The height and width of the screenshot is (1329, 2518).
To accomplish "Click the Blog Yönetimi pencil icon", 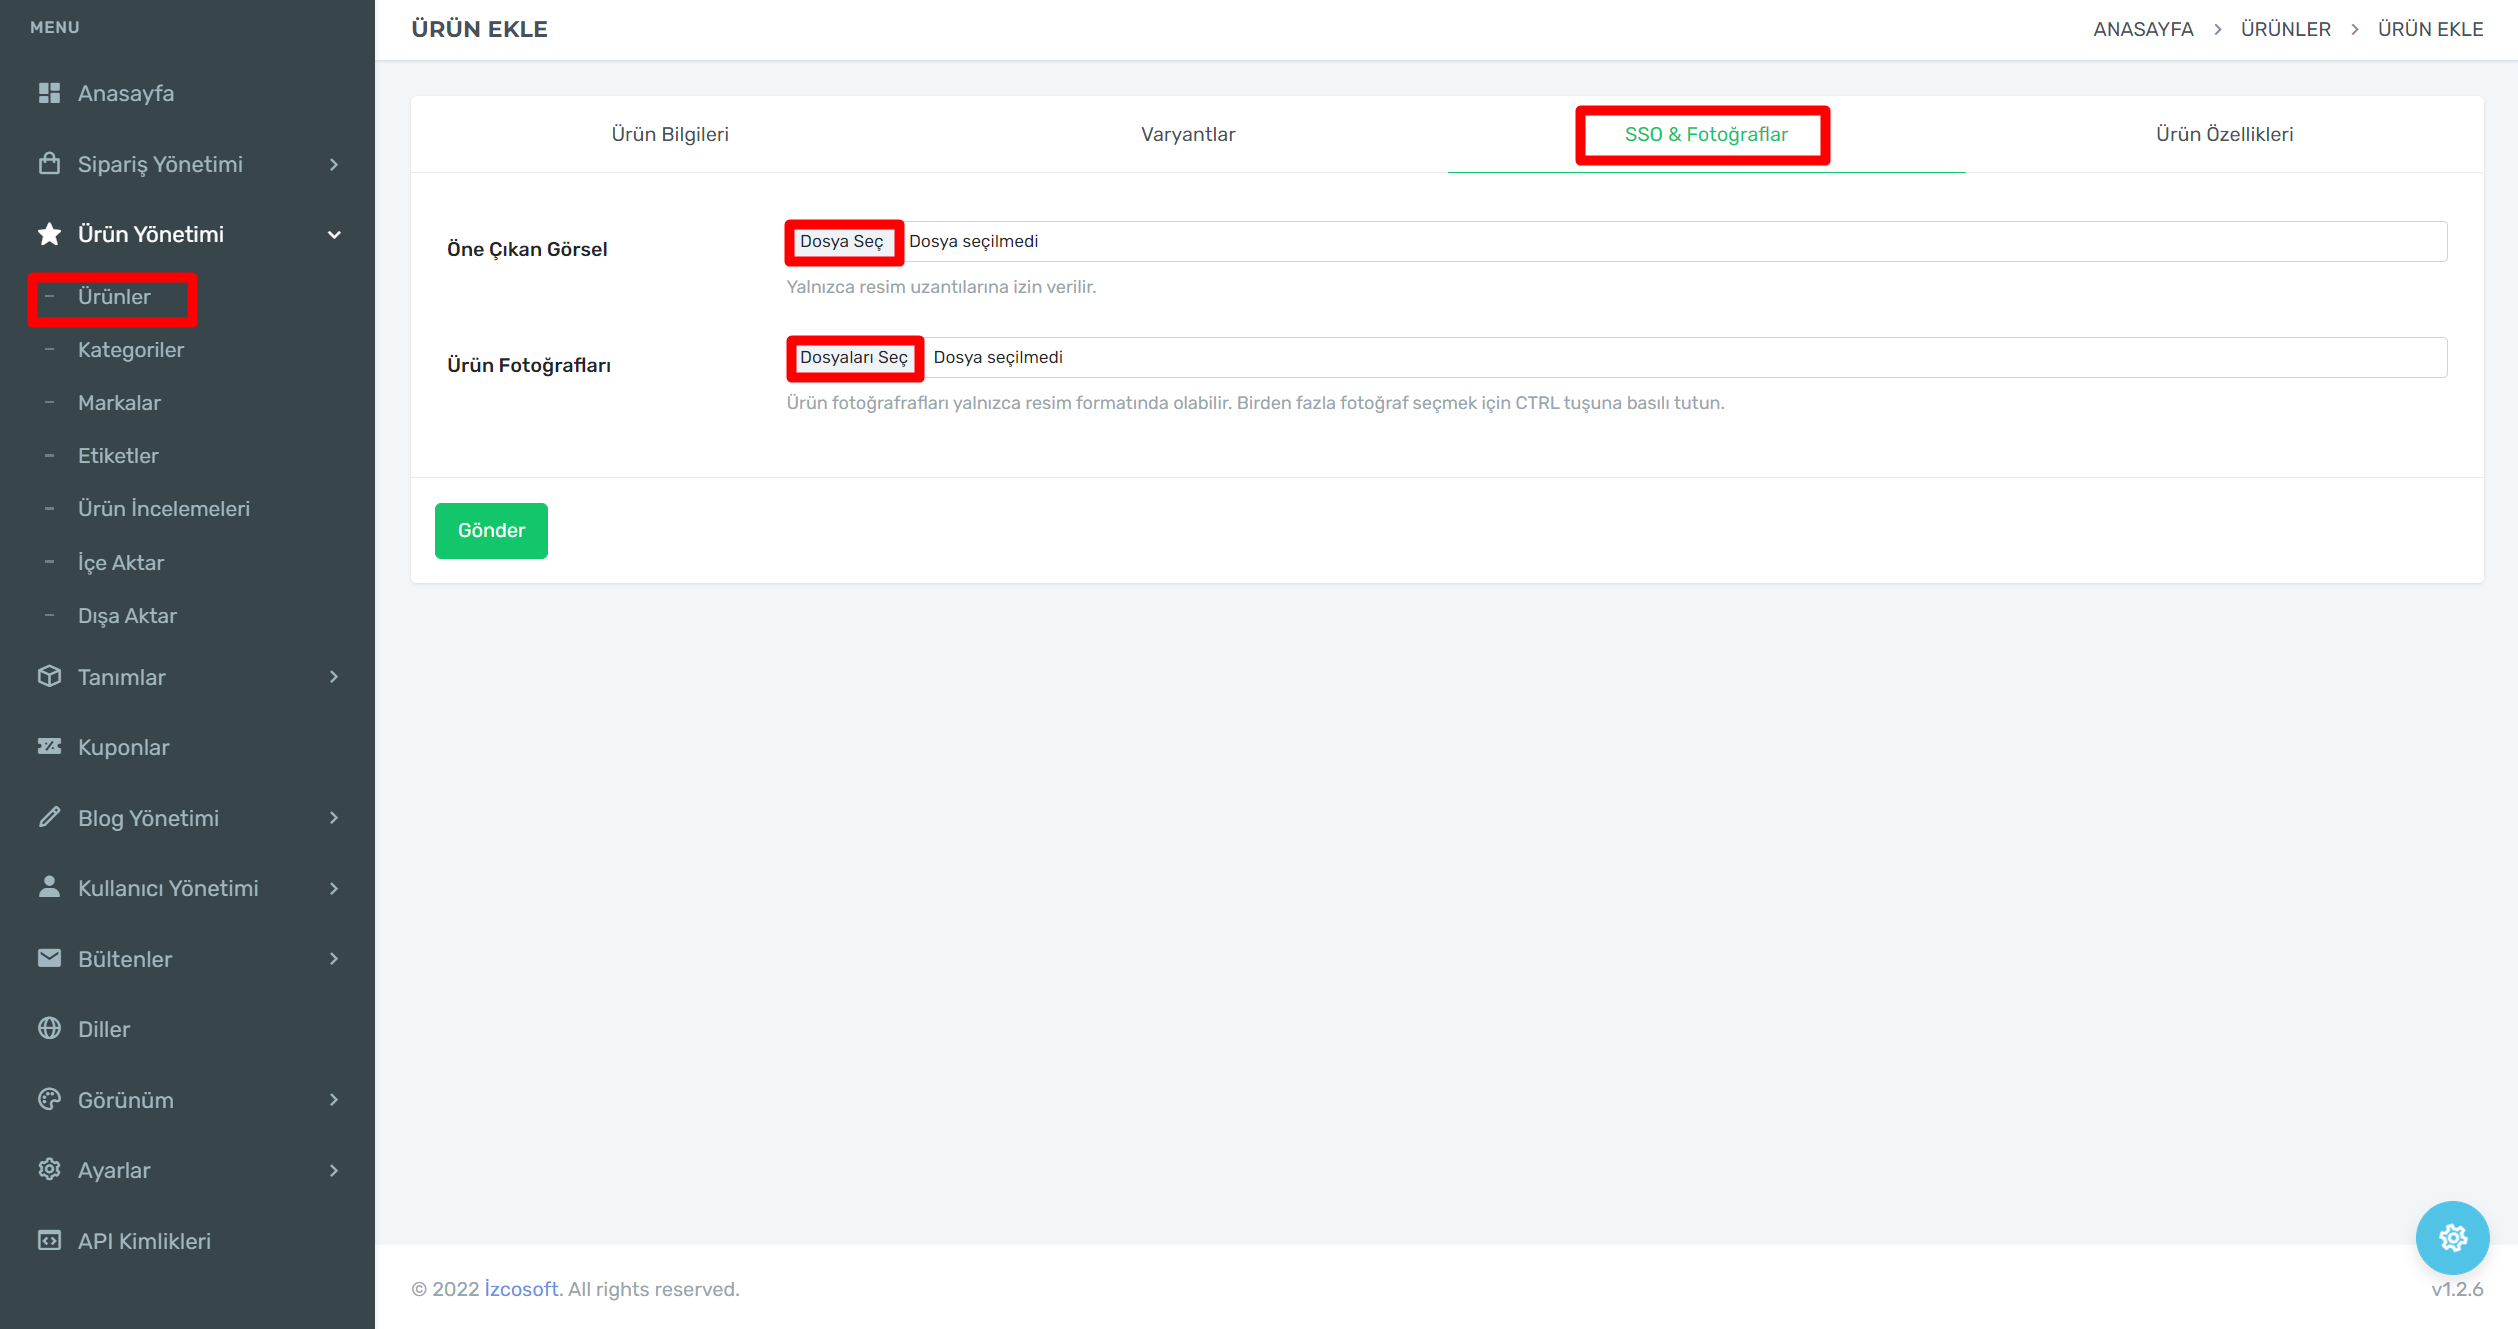I will point(49,818).
